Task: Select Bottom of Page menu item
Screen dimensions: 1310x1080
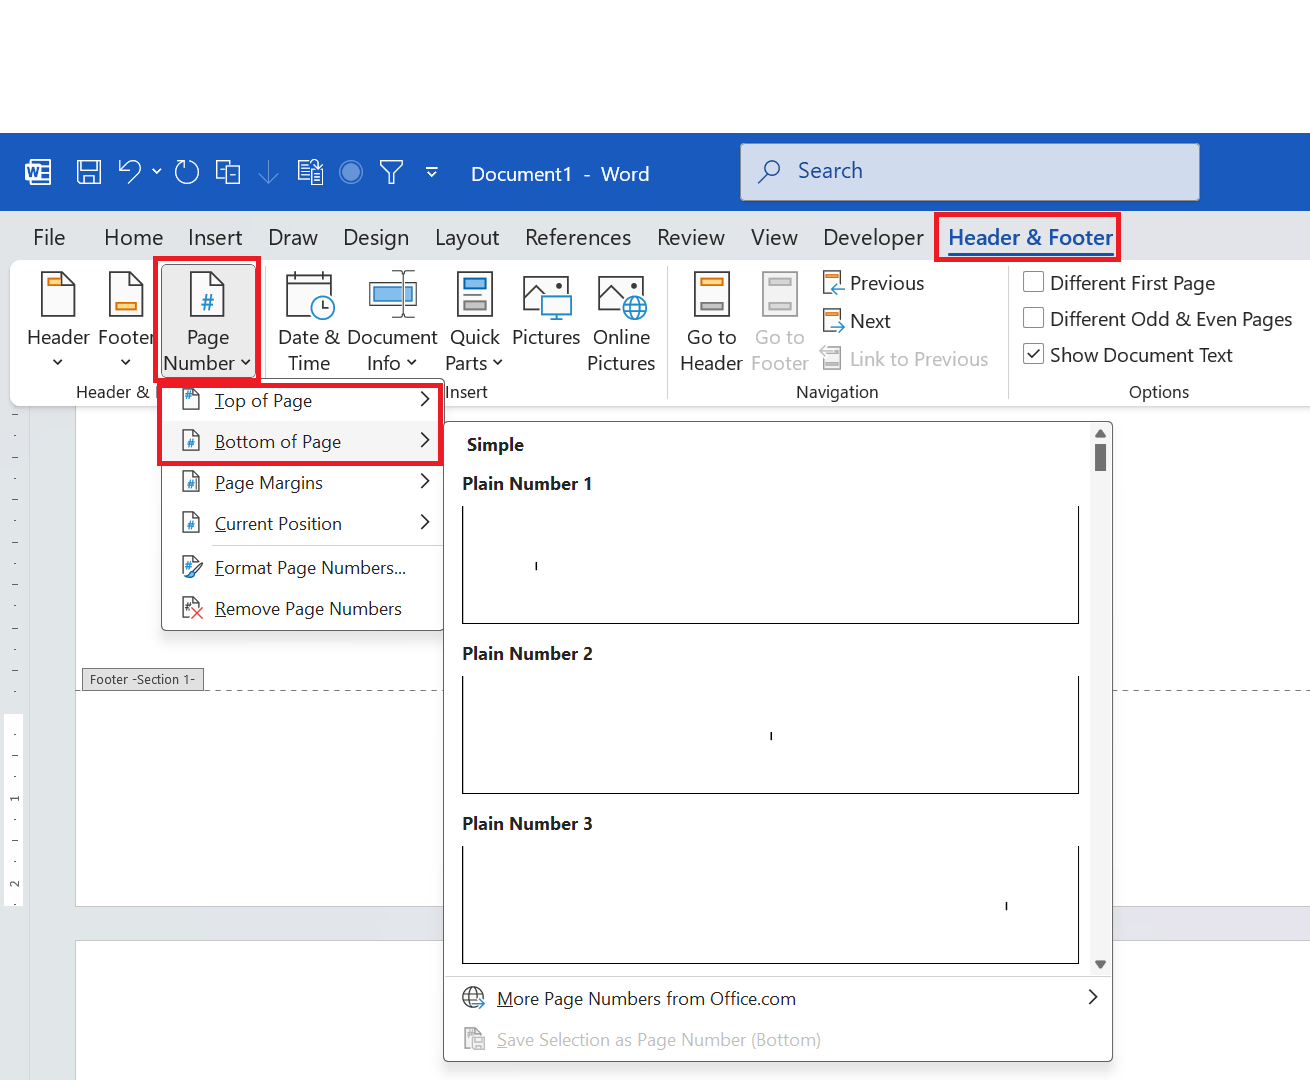Action: coord(302,441)
